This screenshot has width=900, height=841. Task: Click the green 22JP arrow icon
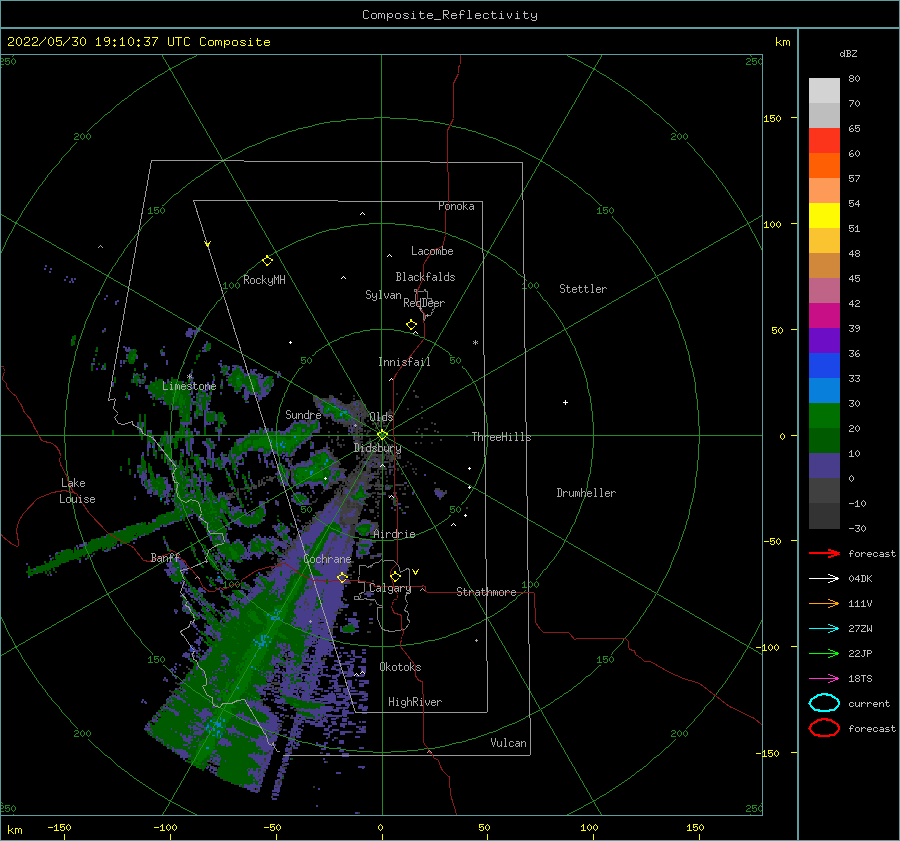tap(824, 653)
